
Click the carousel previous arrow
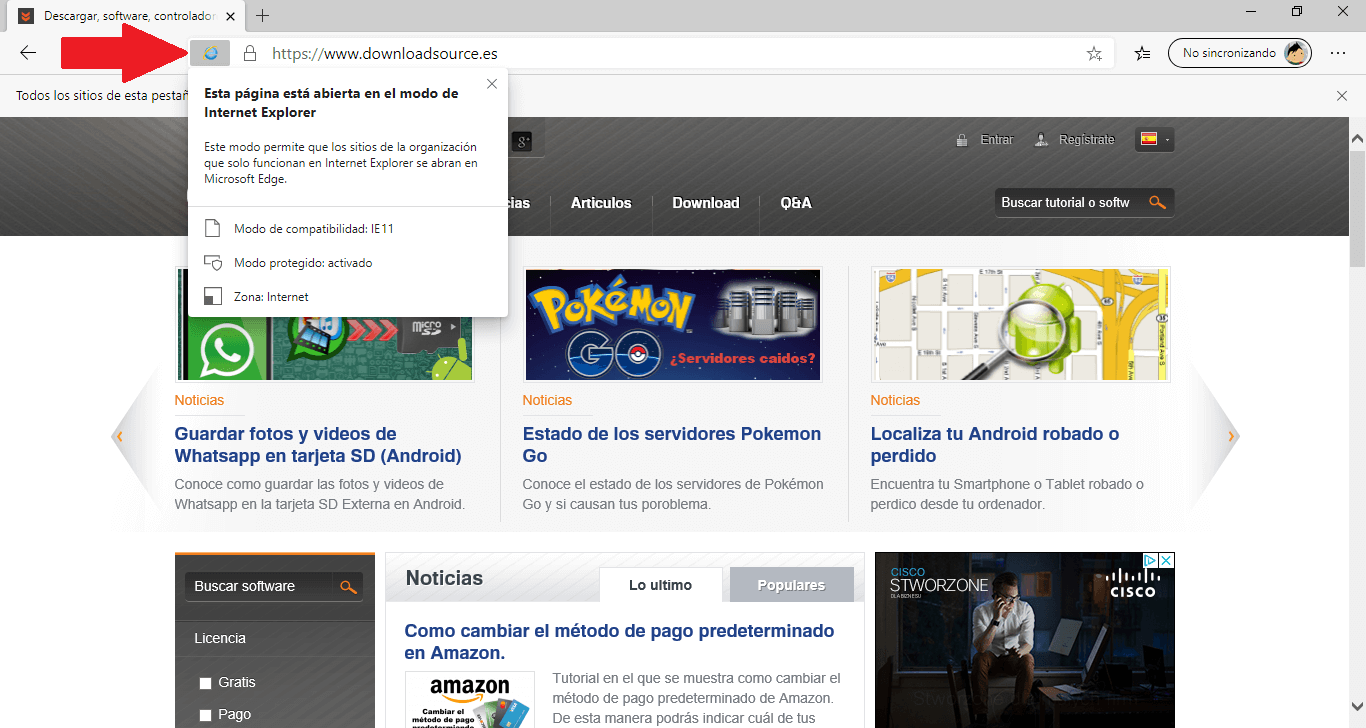point(120,436)
